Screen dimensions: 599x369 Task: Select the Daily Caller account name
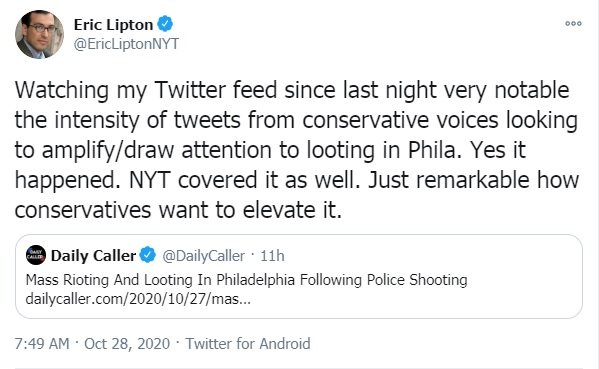[93, 256]
